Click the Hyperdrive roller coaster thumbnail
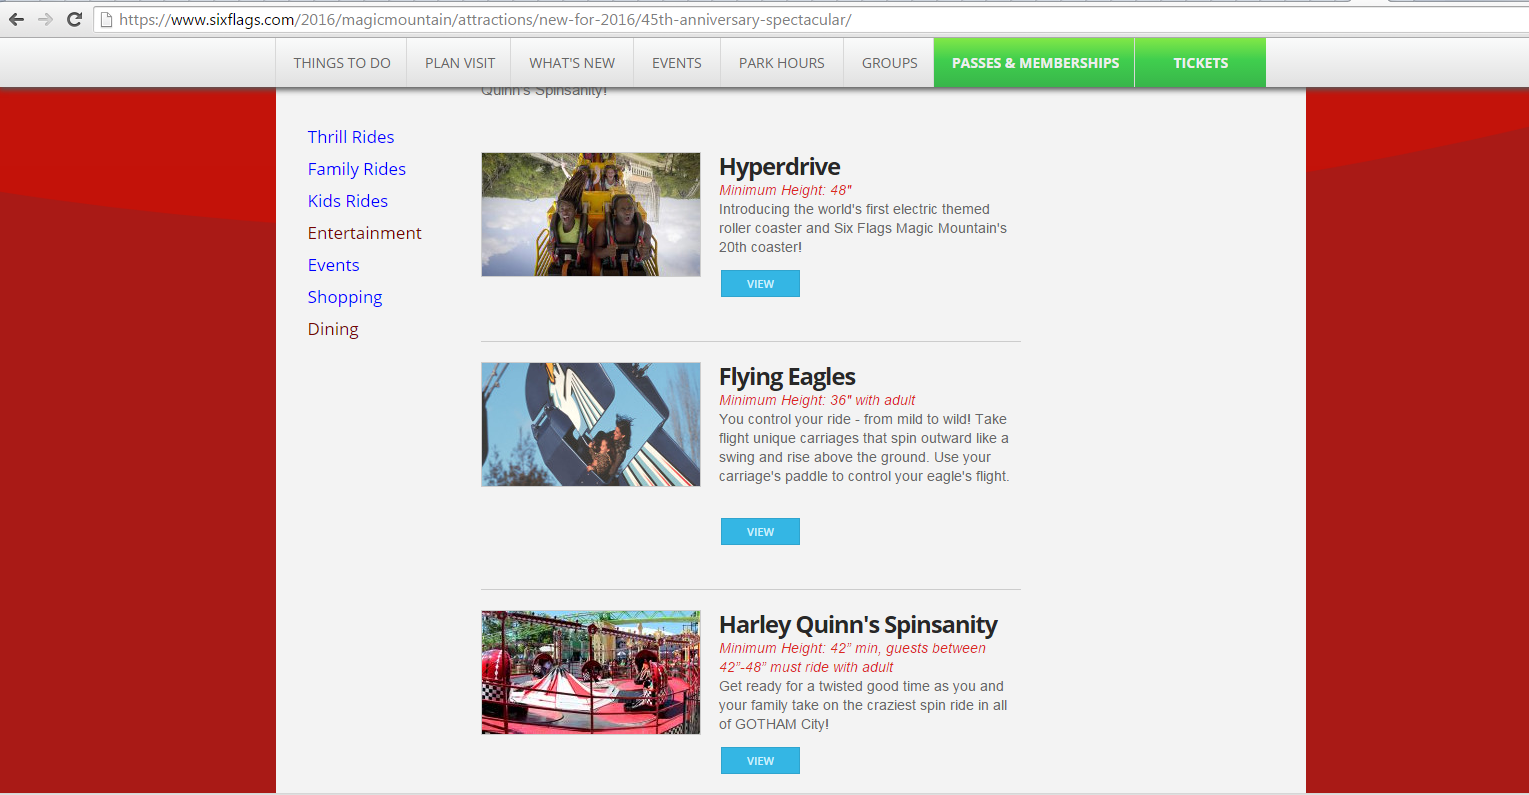The image size is (1529, 795). (591, 215)
